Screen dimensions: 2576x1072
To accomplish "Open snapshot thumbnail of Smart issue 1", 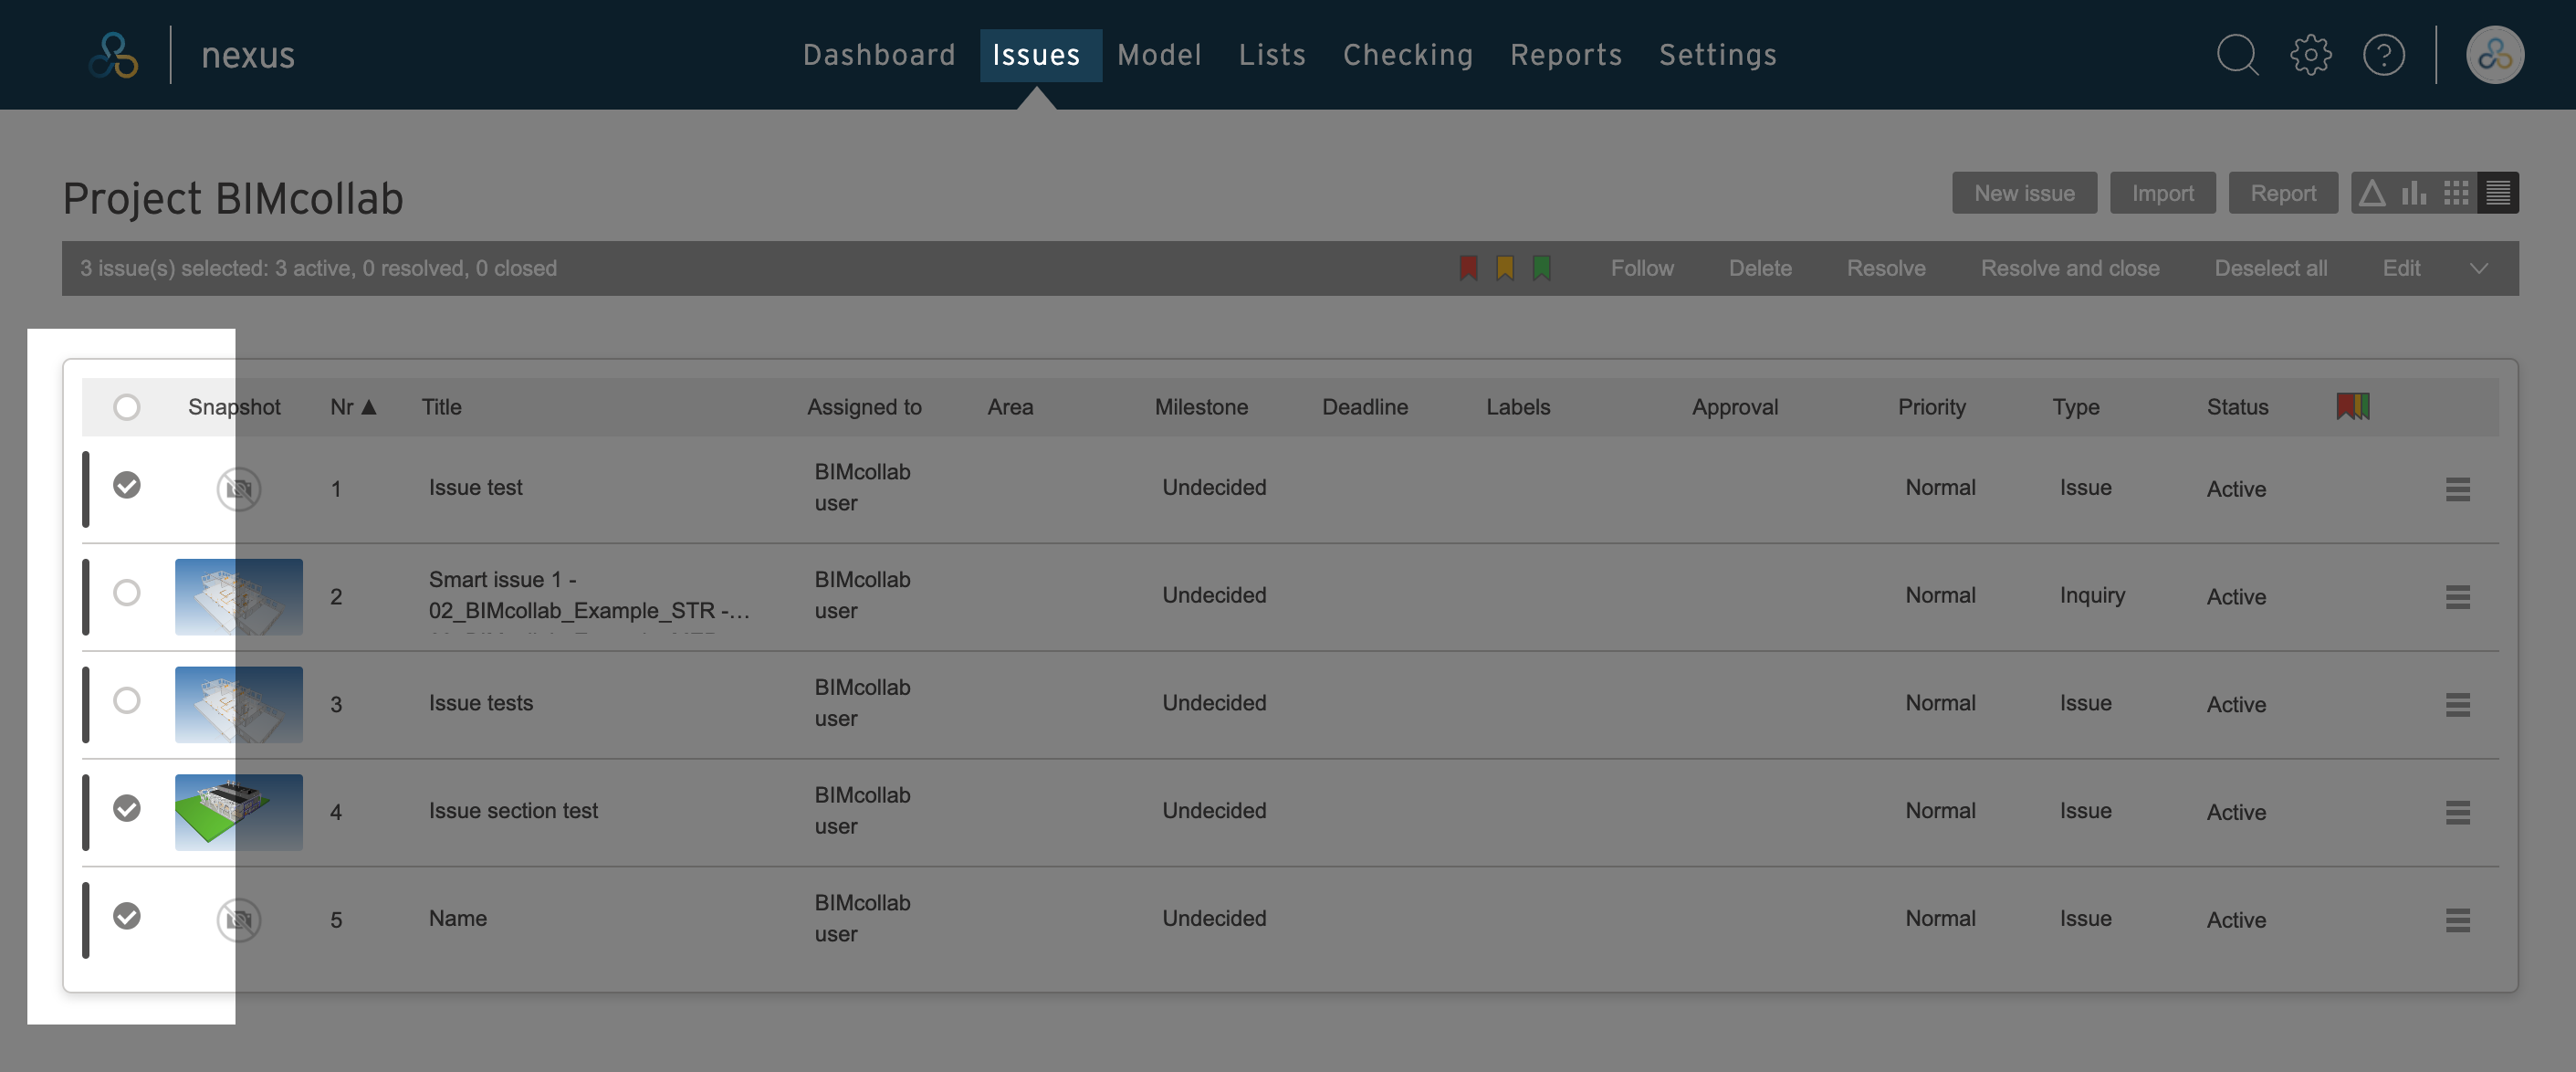I will click(x=239, y=597).
